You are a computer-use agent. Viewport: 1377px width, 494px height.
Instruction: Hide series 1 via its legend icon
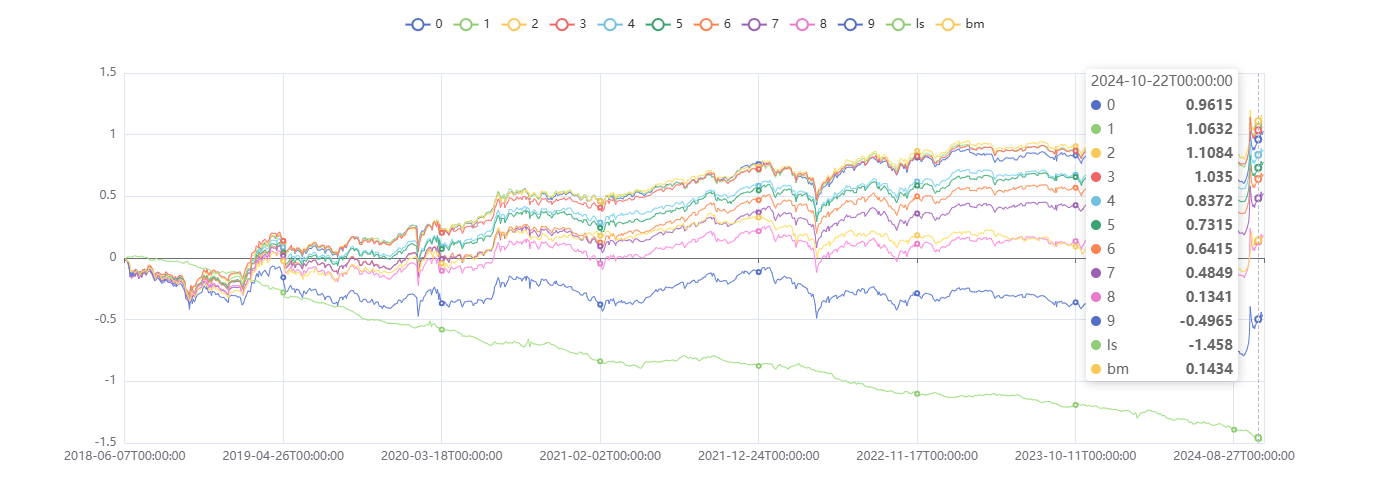[465, 23]
